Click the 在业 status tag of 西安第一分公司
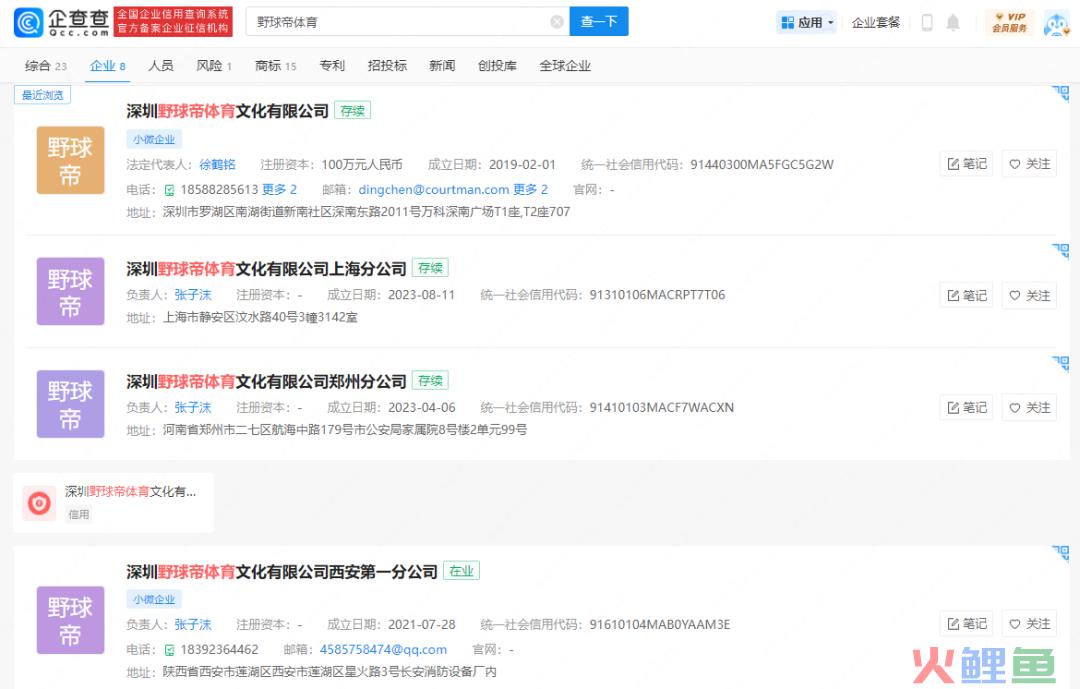Viewport: 1080px width, 689px height. (x=461, y=571)
